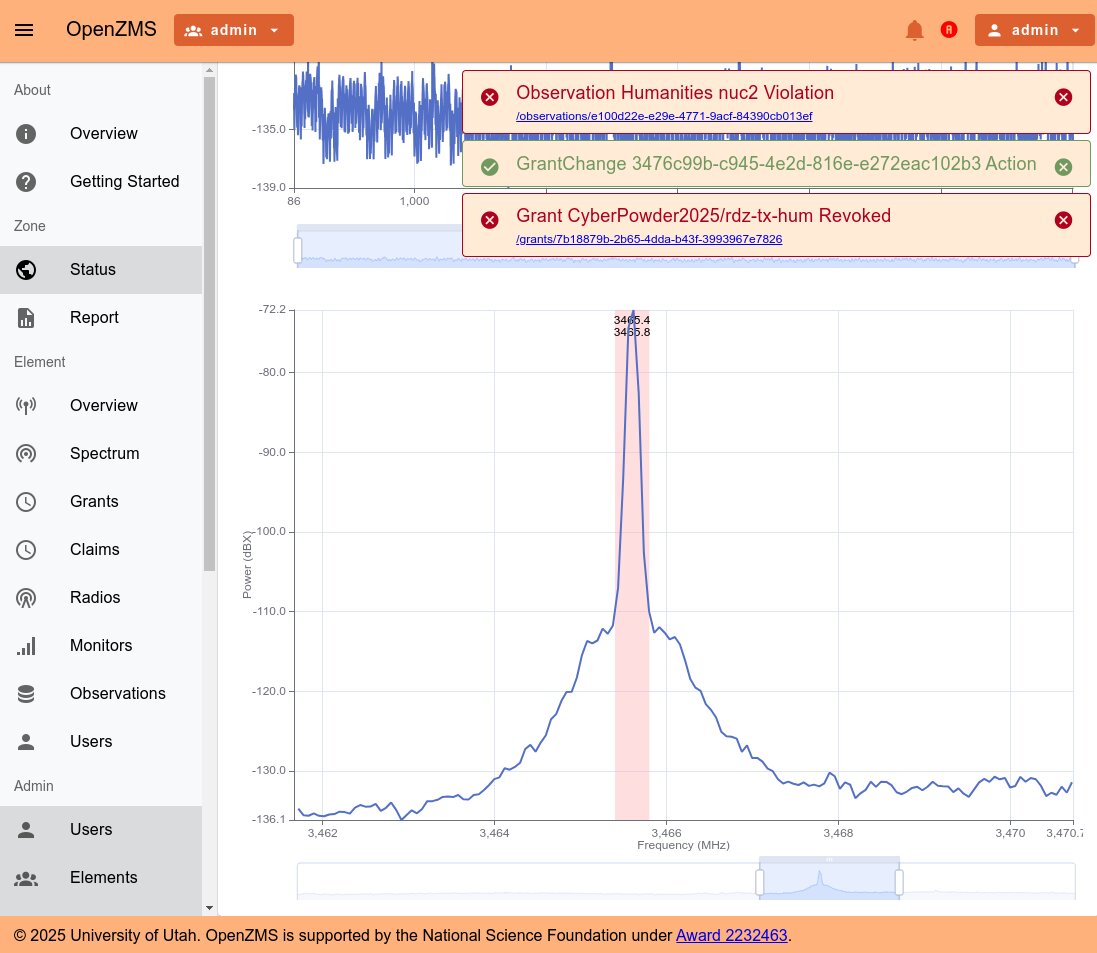This screenshot has width=1097, height=953.
Task: Open About Overview info icon
Action: 26,134
